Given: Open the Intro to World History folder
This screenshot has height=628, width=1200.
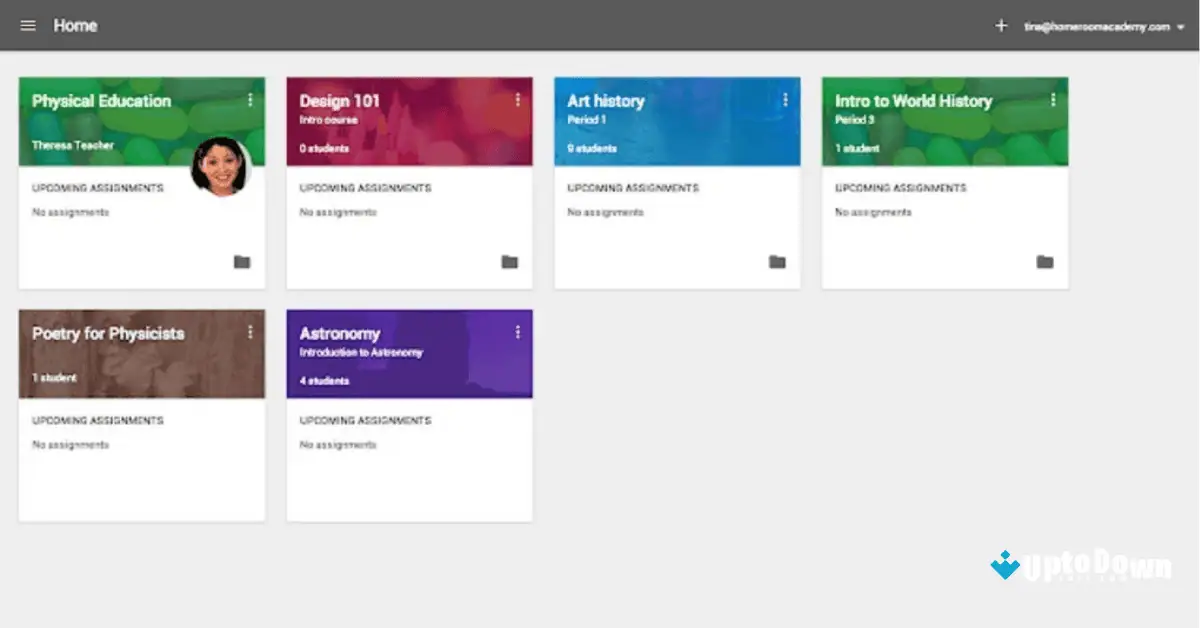Looking at the screenshot, I should 1045,261.
